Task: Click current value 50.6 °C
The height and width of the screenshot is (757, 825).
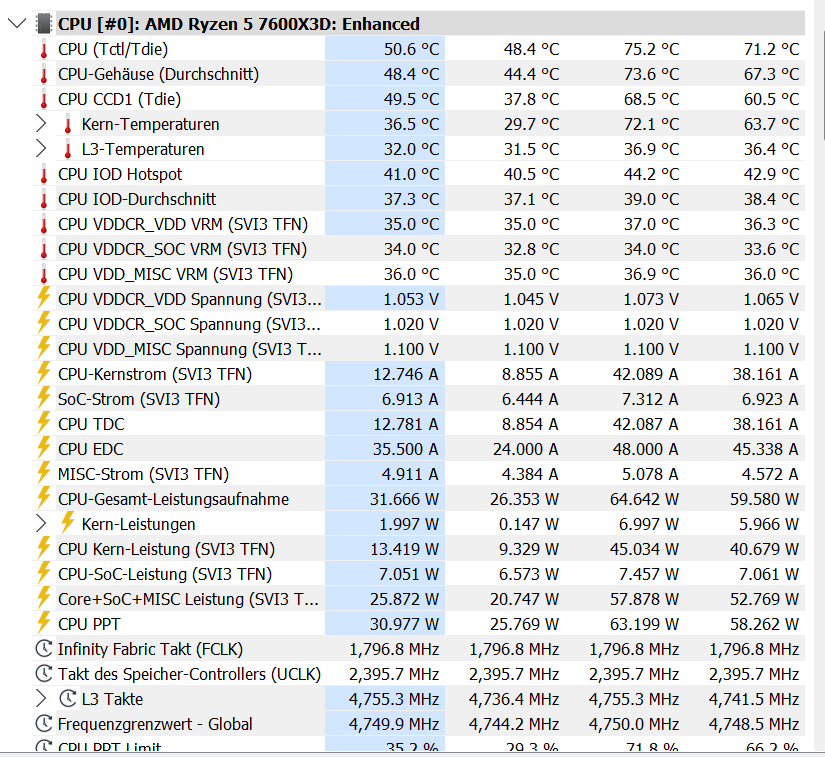Action: coord(411,49)
